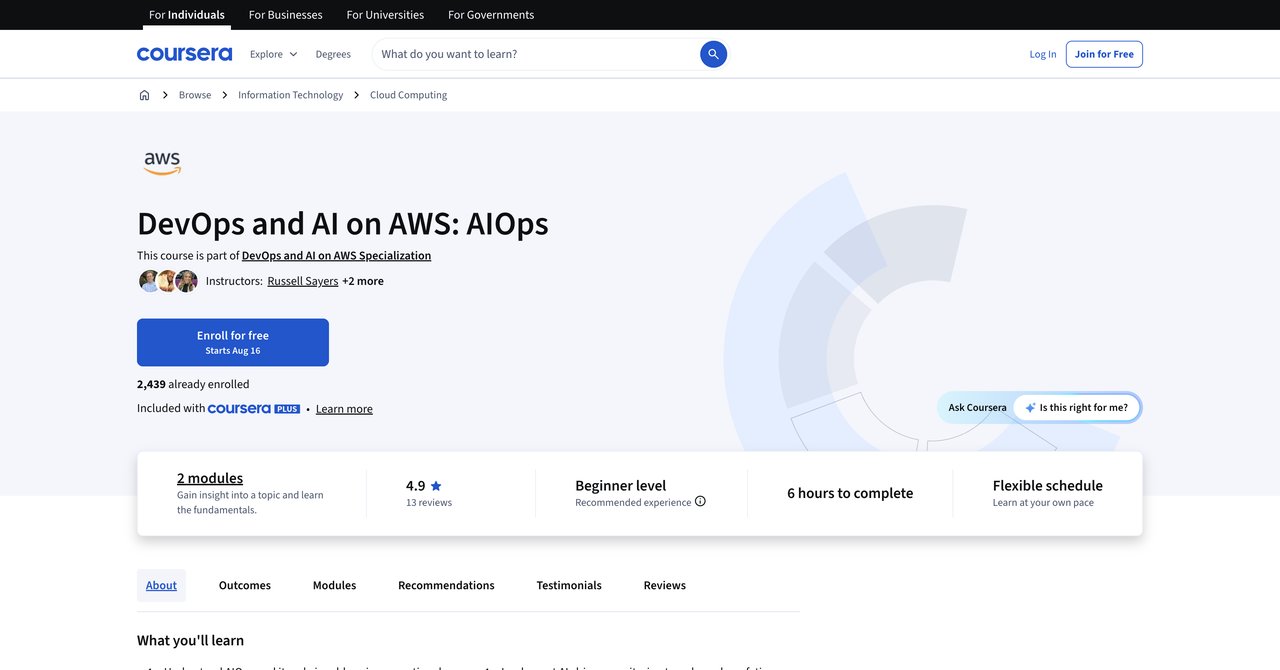The image size is (1280, 670).
Task: Open DevOps and AI on AWS Specialization link
Action: tap(336, 256)
